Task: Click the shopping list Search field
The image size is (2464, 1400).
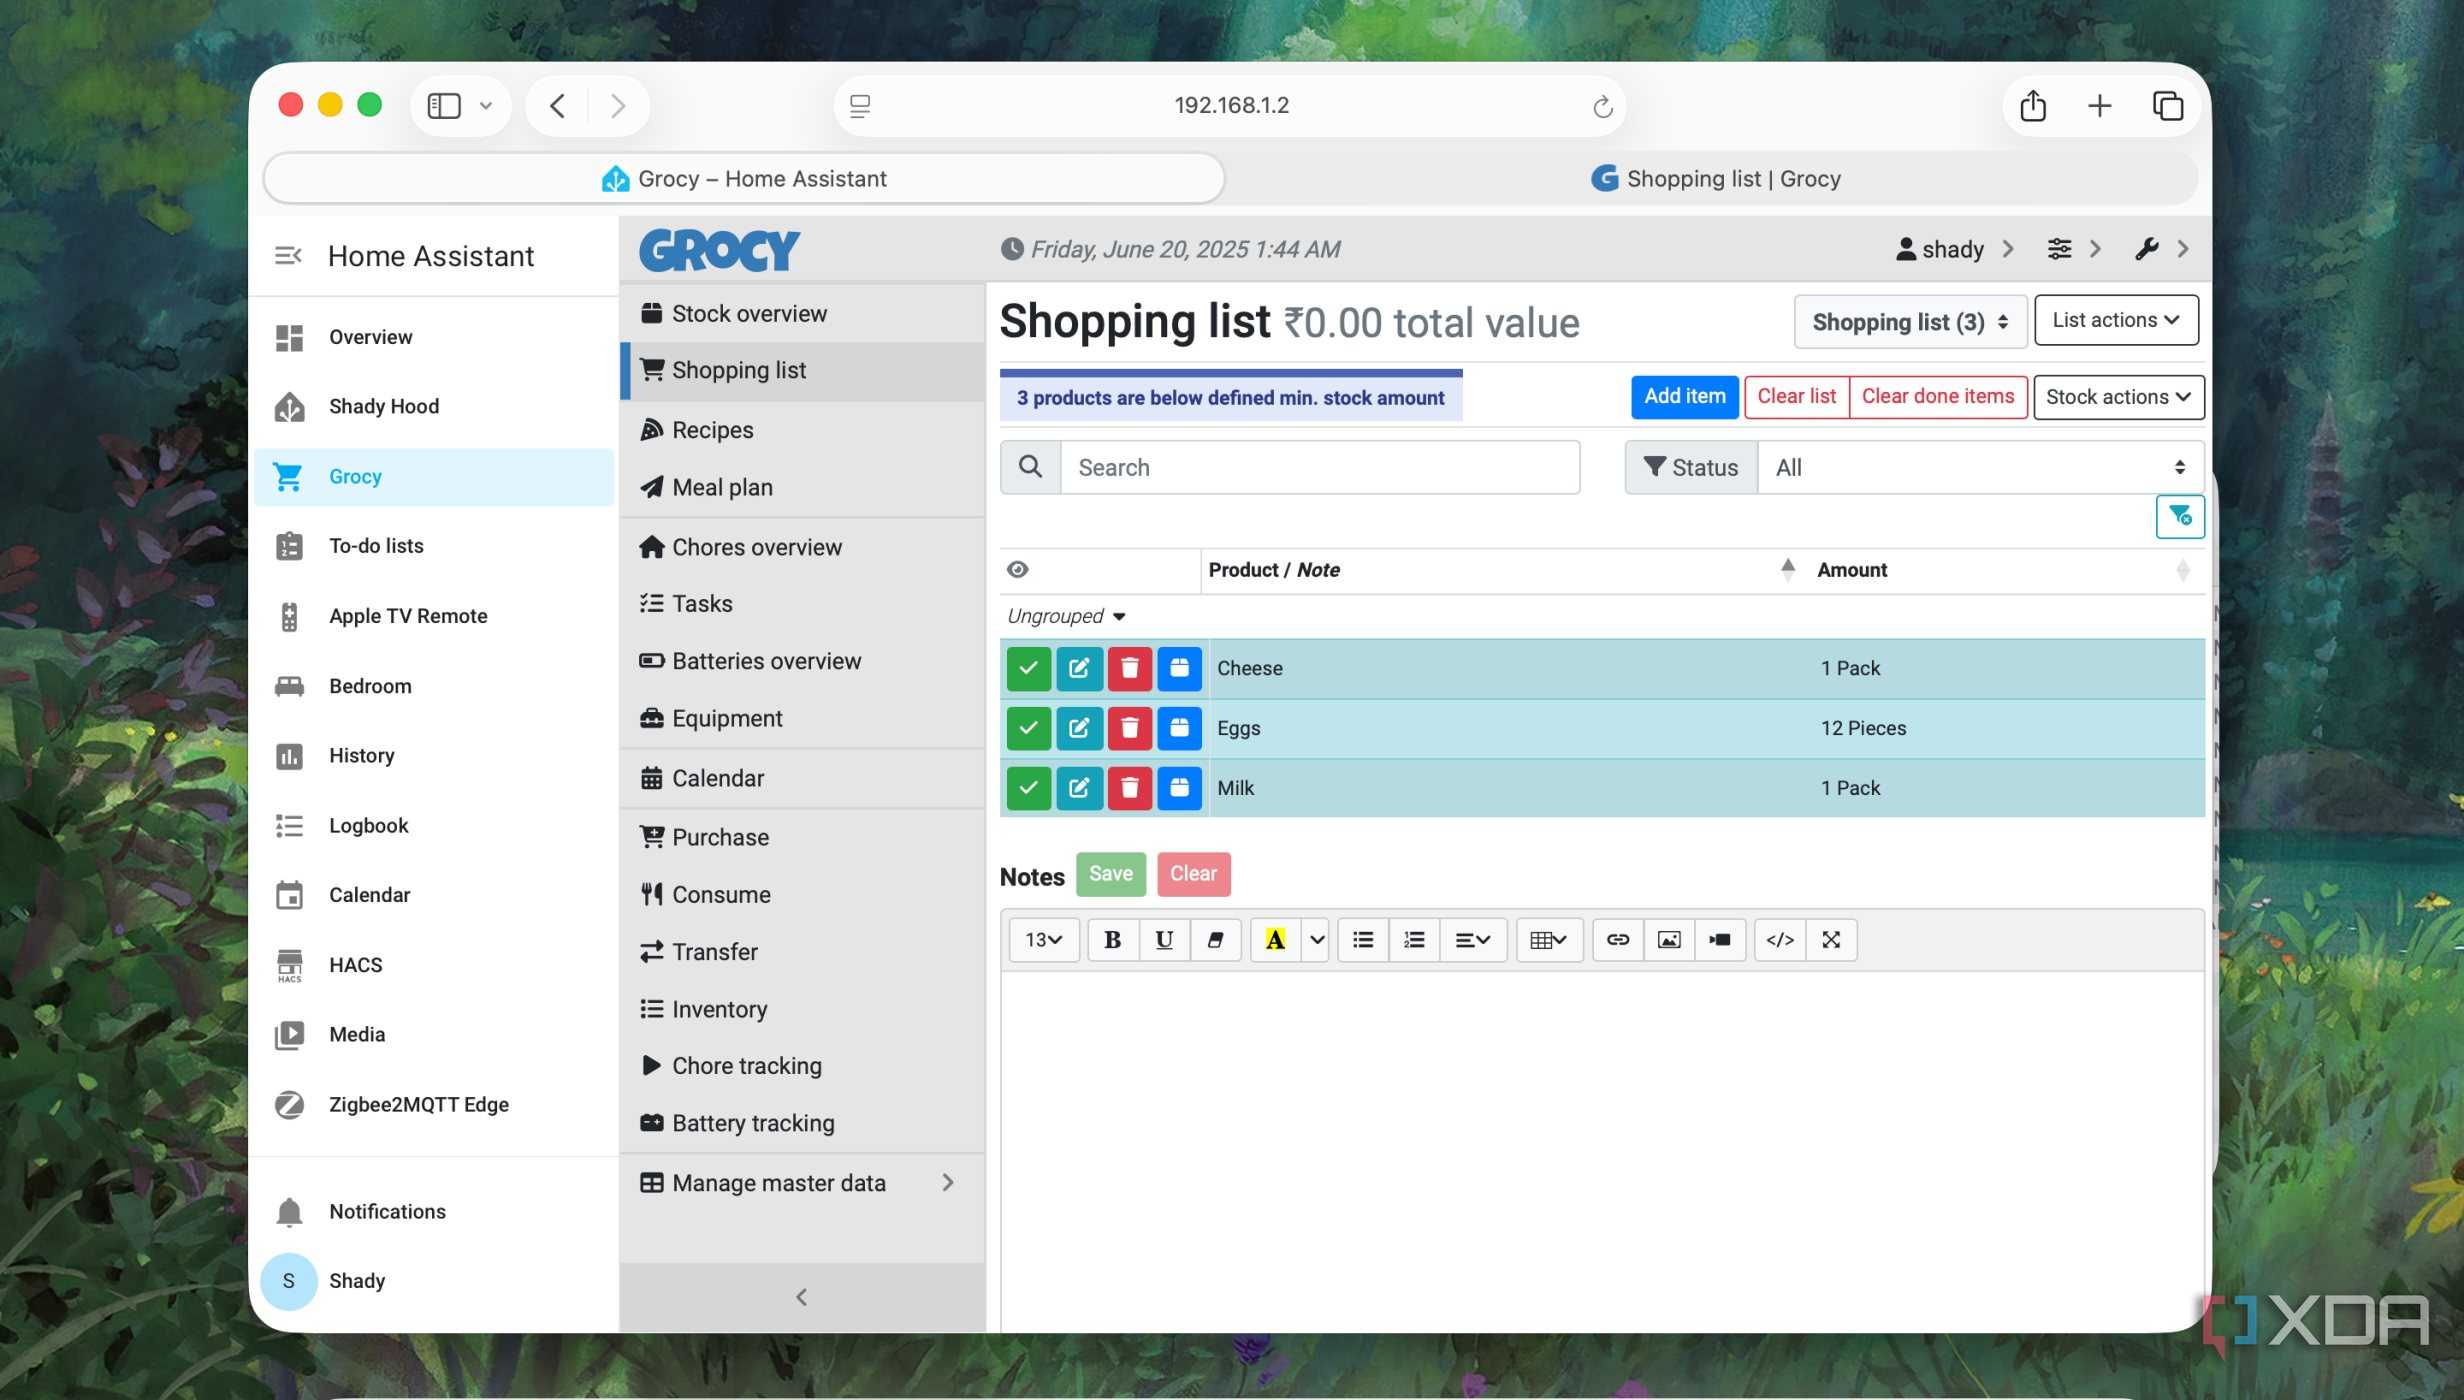Action: (x=1320, y=468)
